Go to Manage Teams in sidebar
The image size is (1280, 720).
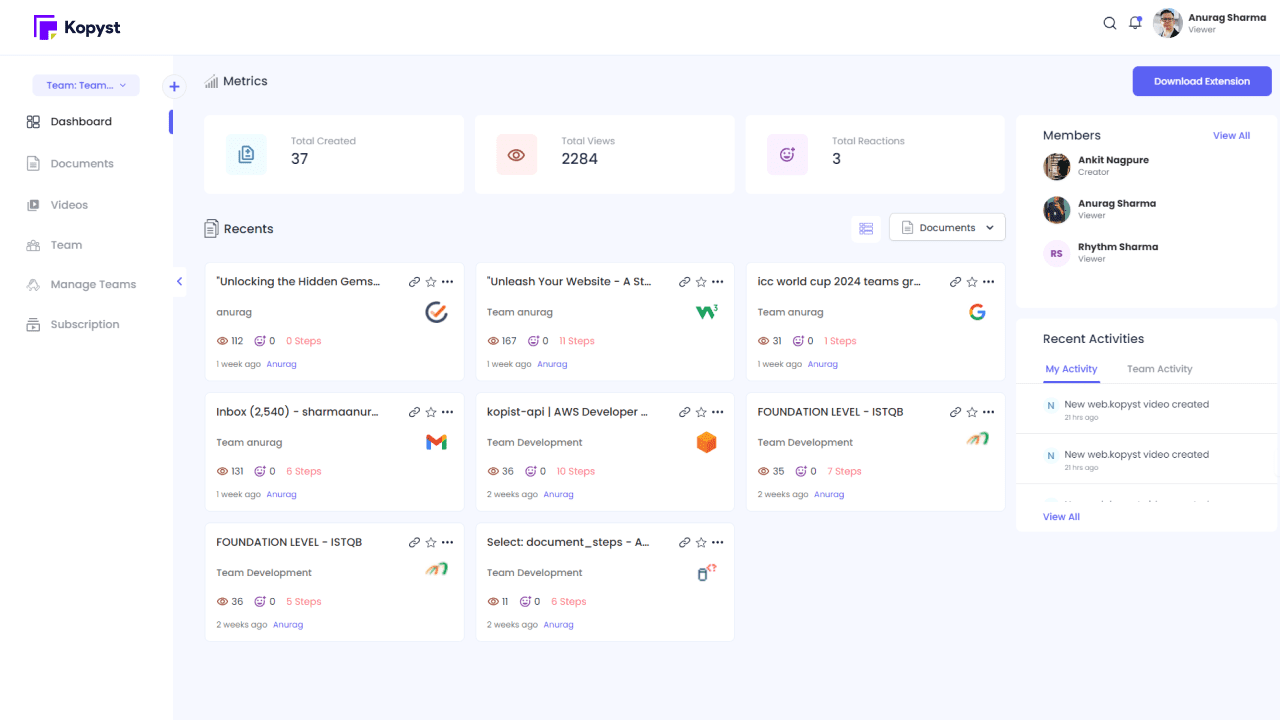[x=93, y=285]
